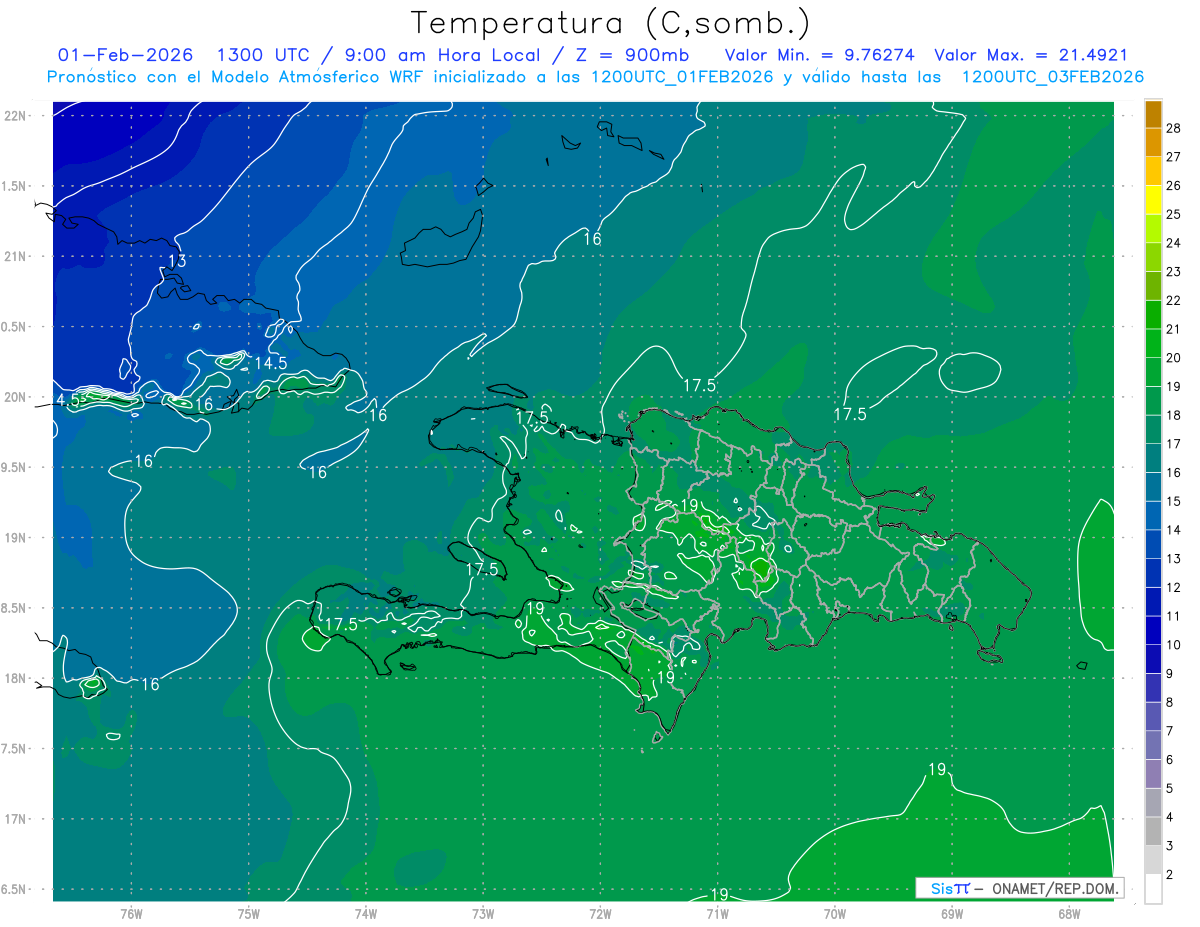The width and height of the screenshot is (1200, 927).
Task: Select initialization time "1200UTC_01FEB2026"
Action: (x=682, y=77)
